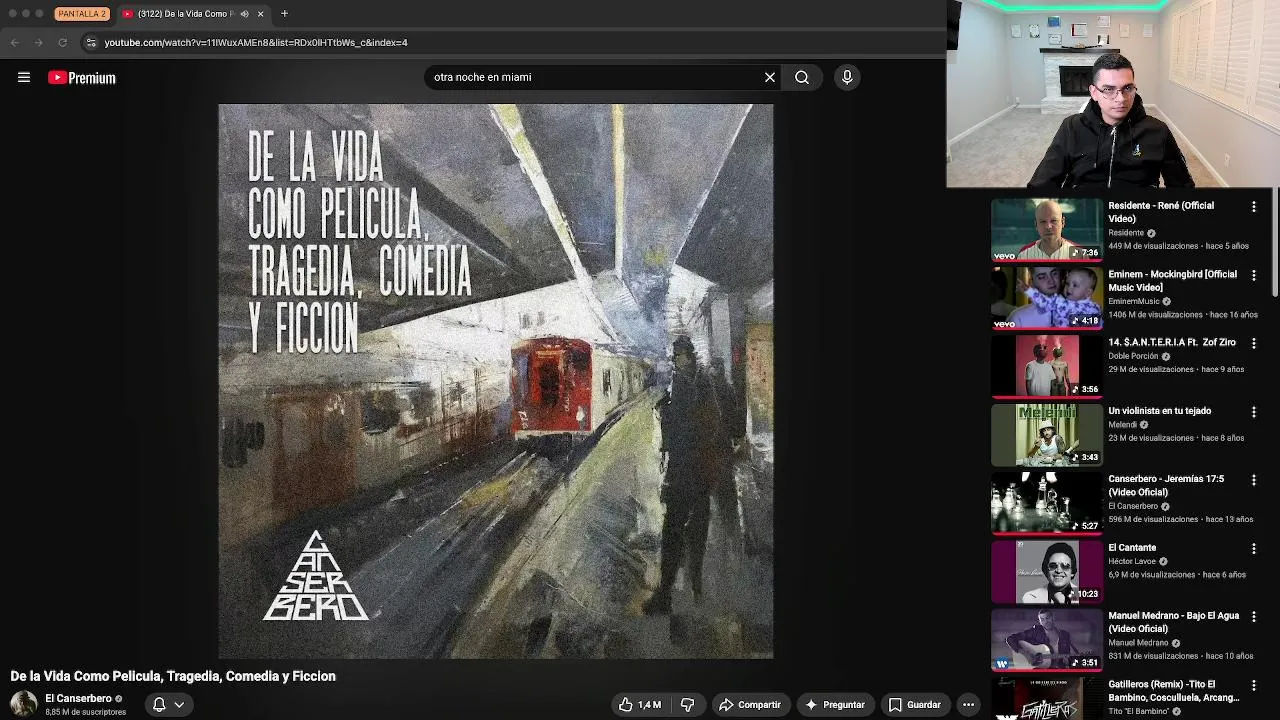Open 14. $.A.N.T.E.R.I.A Ft. Zof Ziro title
The image size is (1280, 720).
[1172, 342]
